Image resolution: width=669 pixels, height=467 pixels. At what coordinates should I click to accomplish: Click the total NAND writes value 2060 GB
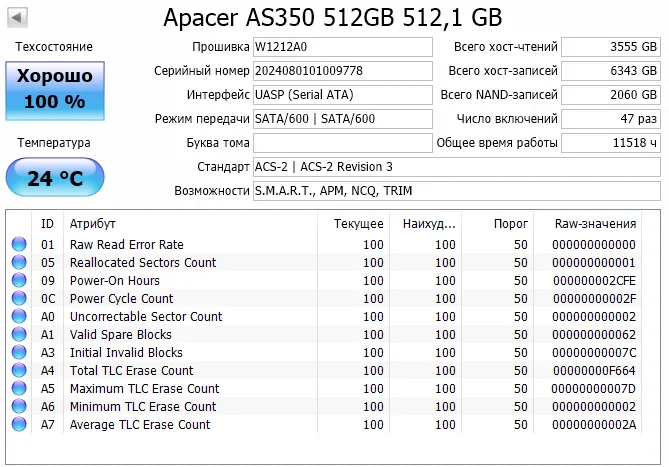(611, 95)
